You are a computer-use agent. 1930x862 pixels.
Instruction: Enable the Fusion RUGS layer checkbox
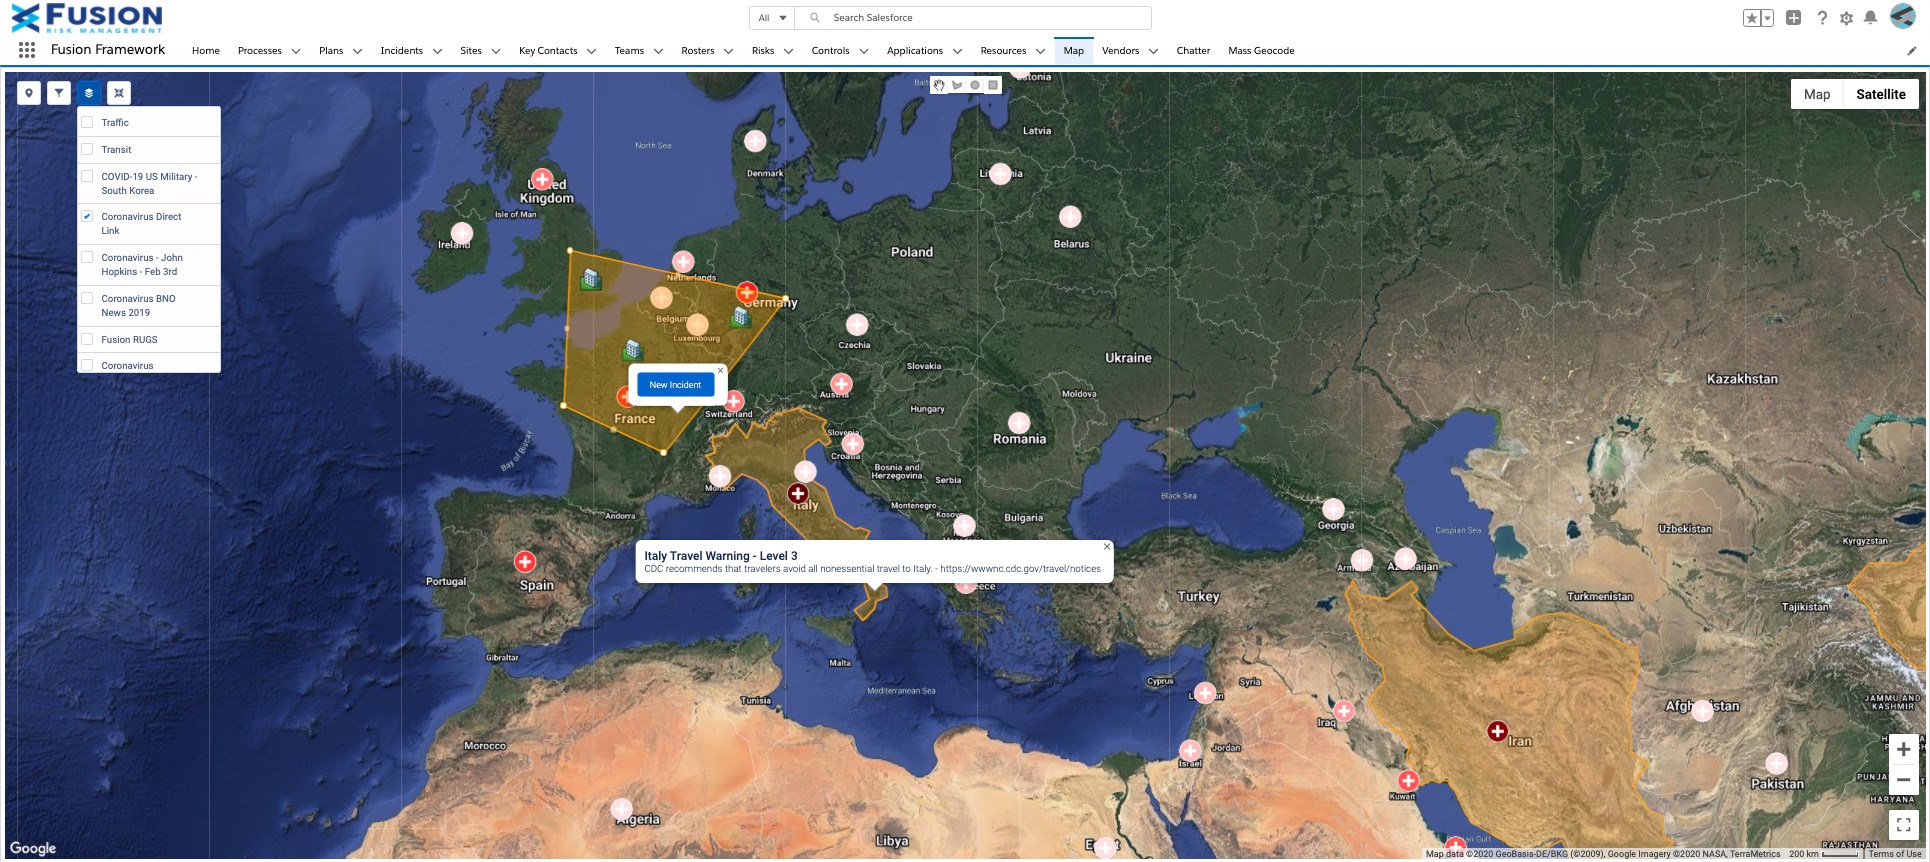pos(88,339)
